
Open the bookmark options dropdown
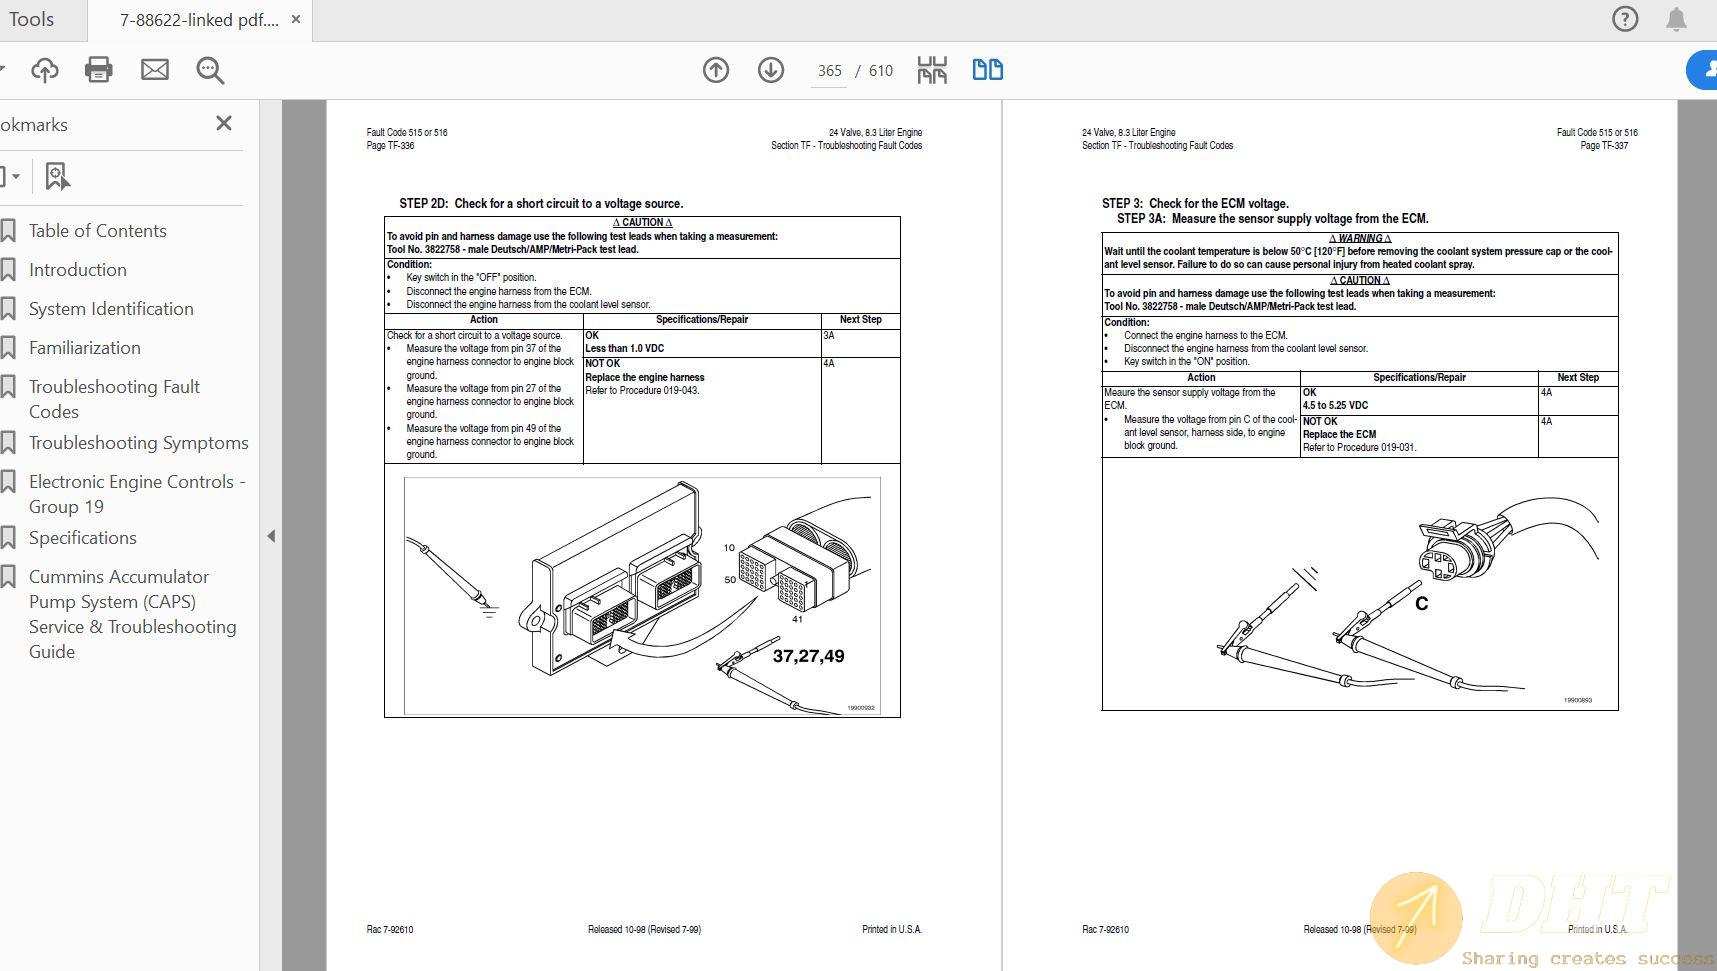pos(12,176)
